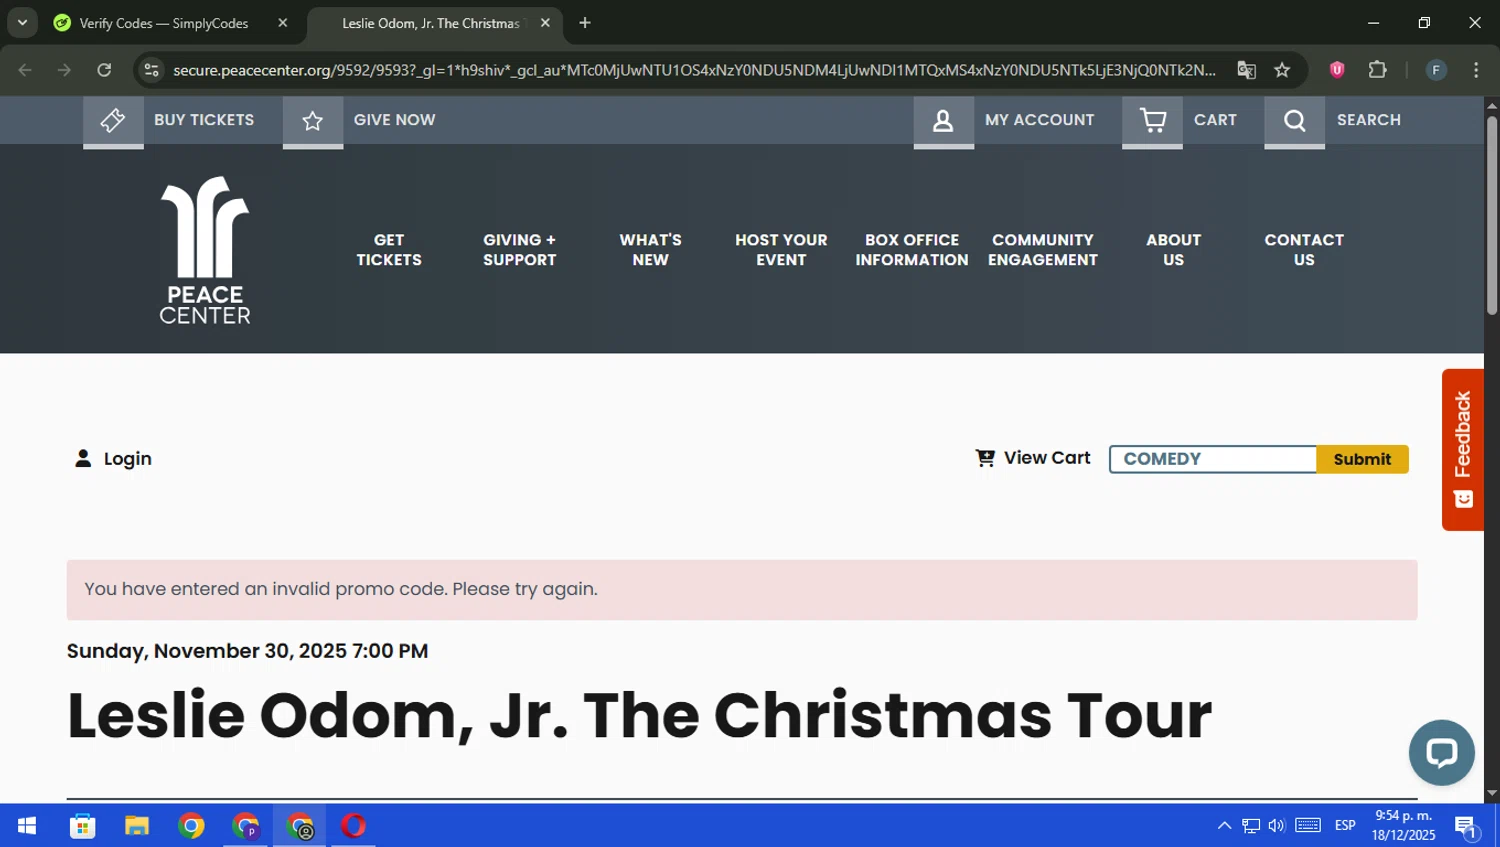The width and height of the screenshot is (1500, 847).
Task: Click the red shield extension icon
Action: [x=1337, y=70]
